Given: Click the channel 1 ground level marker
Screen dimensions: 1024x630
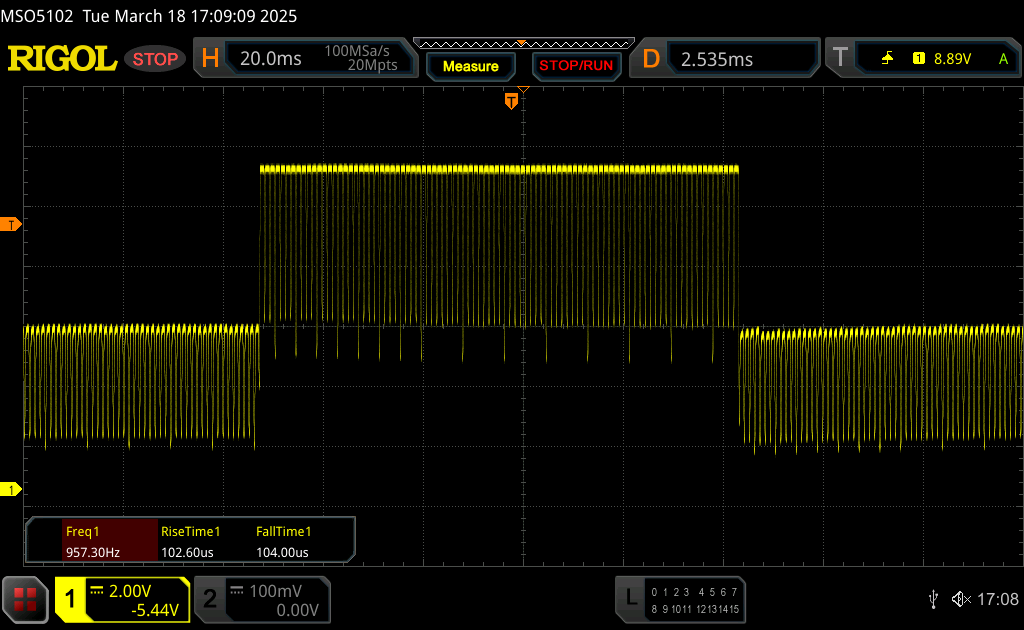Looking at the screenshot, I should point(10,490).
